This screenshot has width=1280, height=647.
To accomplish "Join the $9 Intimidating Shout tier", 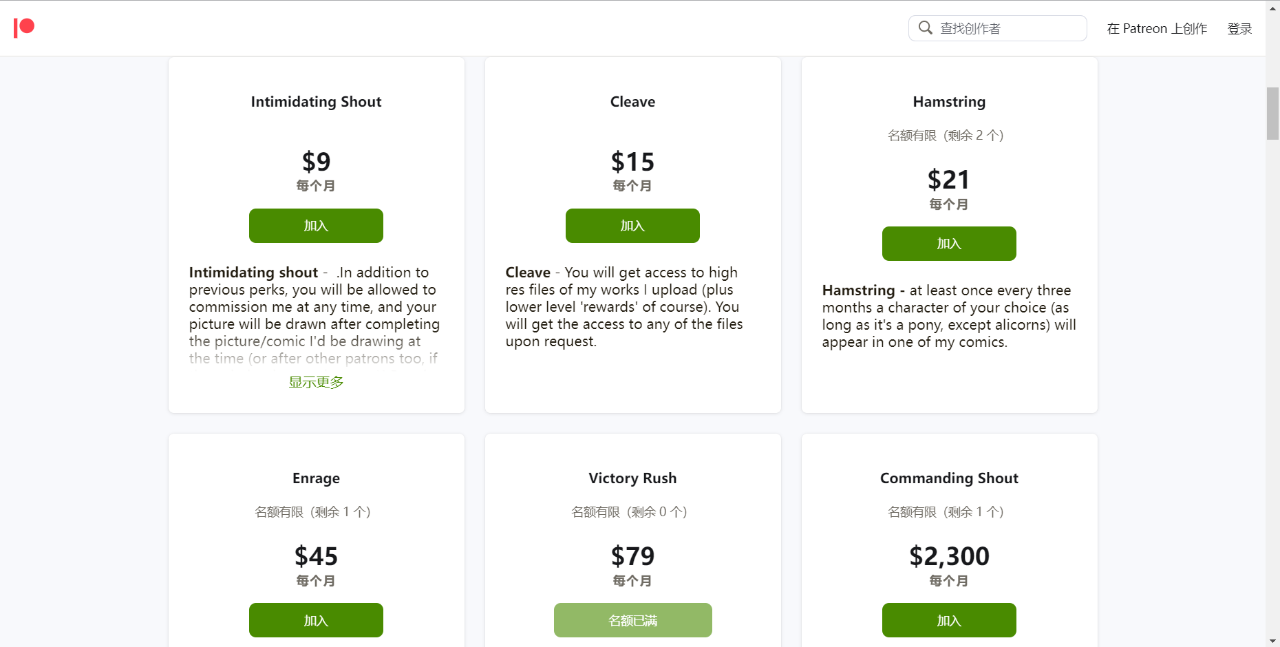I will [316, 226].
